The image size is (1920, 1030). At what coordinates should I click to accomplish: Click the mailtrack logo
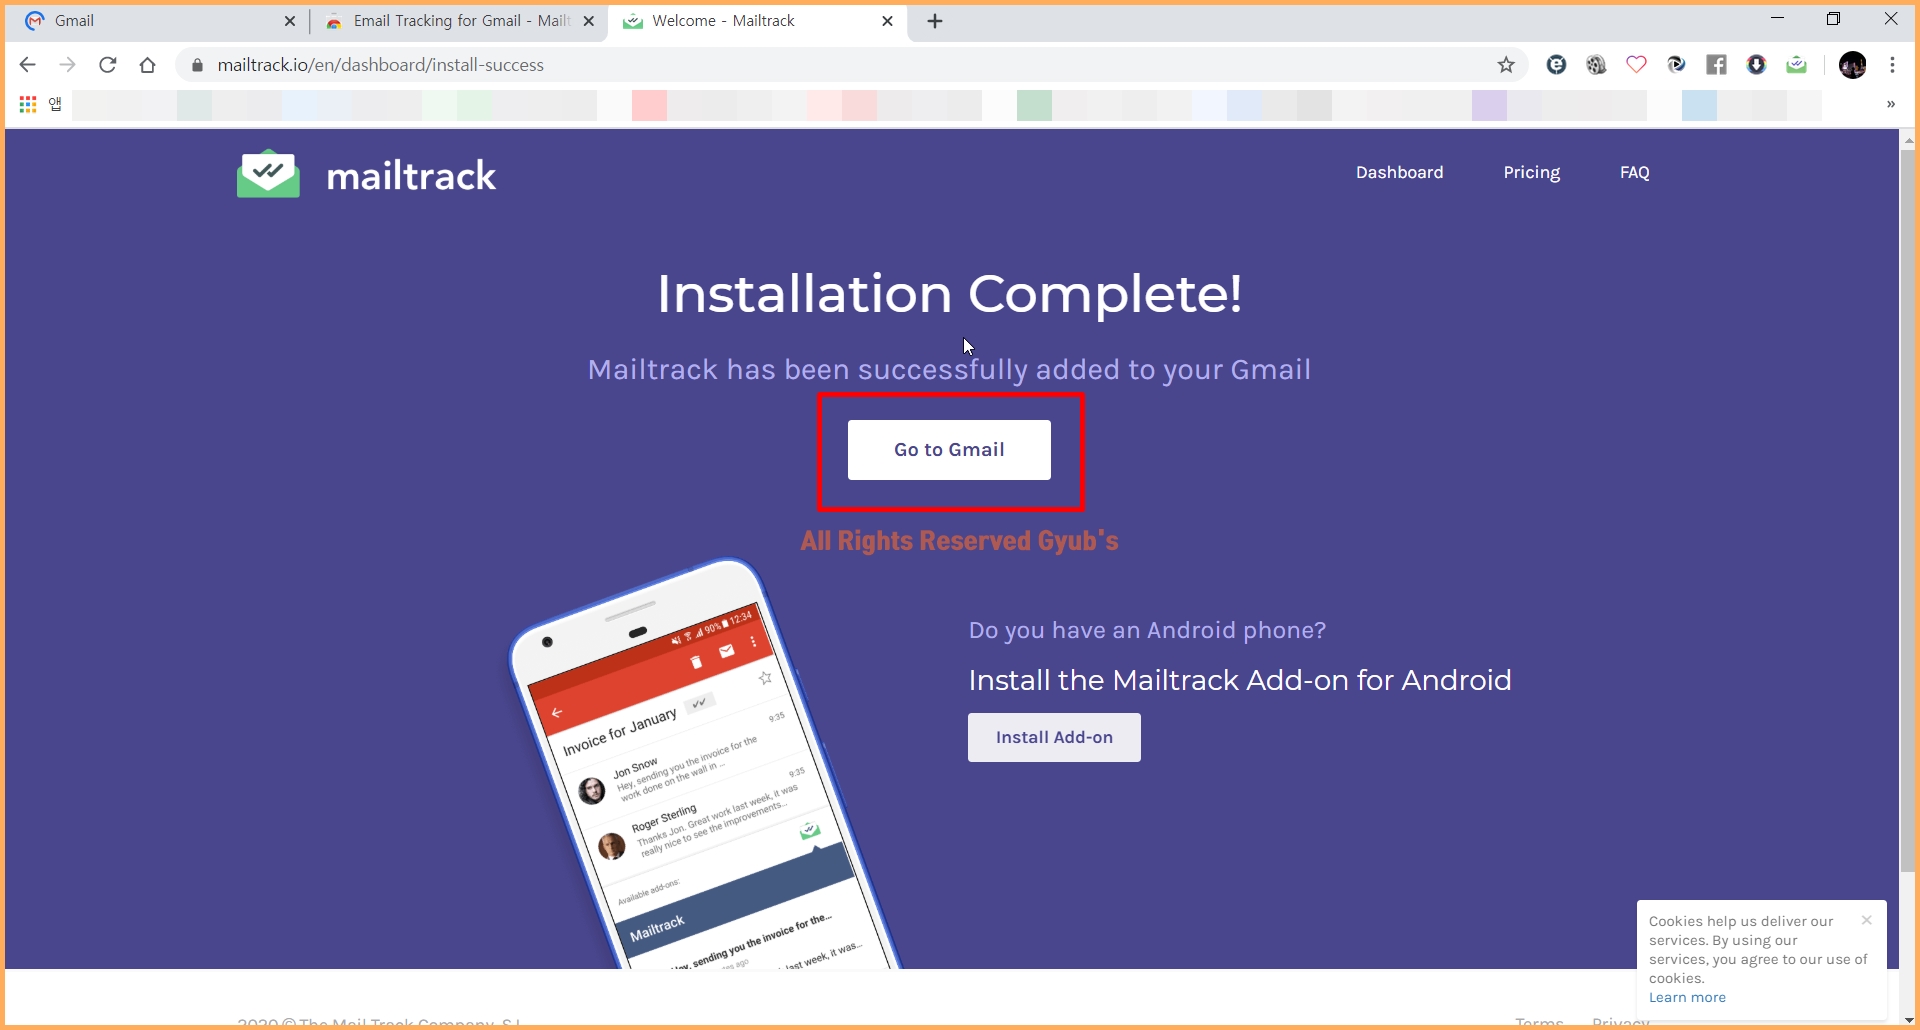coord(366,175)
